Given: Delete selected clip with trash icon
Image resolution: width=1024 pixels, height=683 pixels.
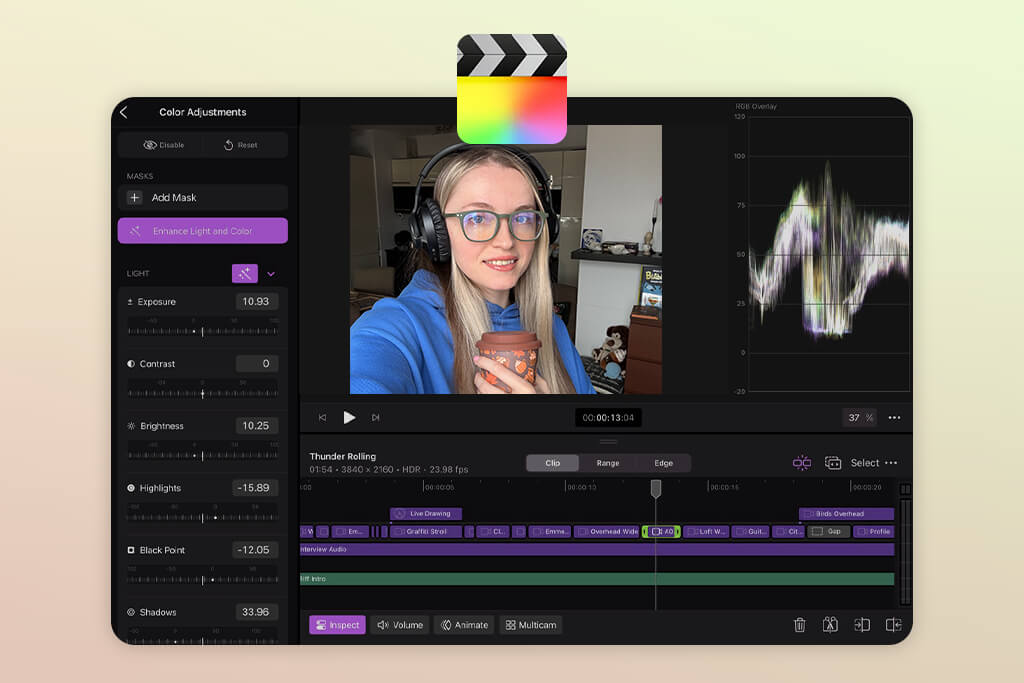Looking at the screenshot, I should coord(799,625).
